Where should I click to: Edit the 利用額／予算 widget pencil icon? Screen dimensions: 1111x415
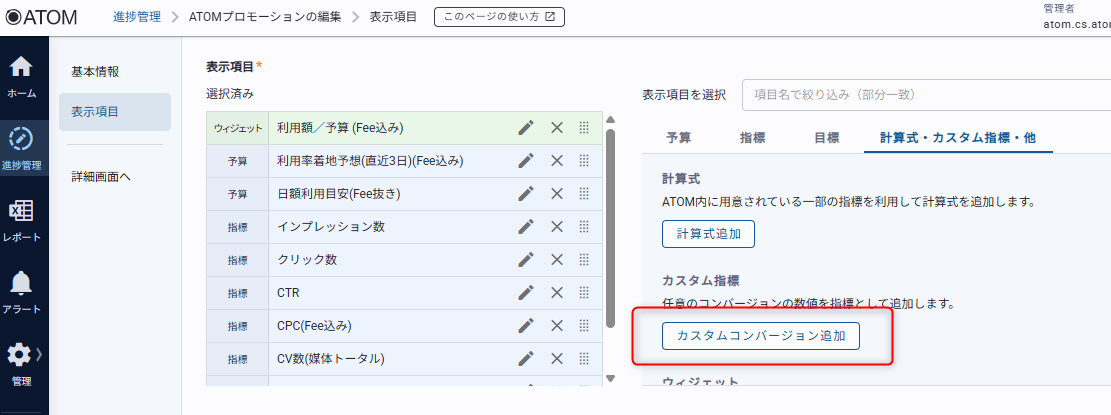tap(526, 128)
